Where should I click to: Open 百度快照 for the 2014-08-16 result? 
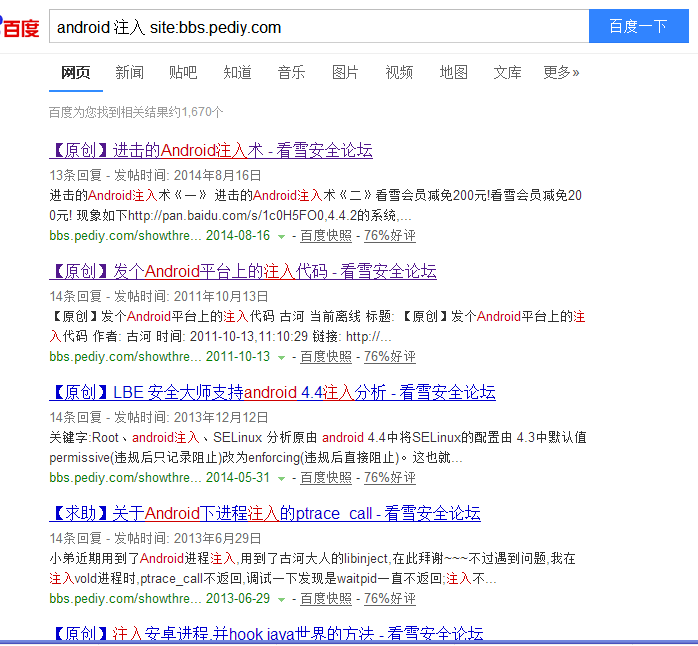tap(326, 236)
